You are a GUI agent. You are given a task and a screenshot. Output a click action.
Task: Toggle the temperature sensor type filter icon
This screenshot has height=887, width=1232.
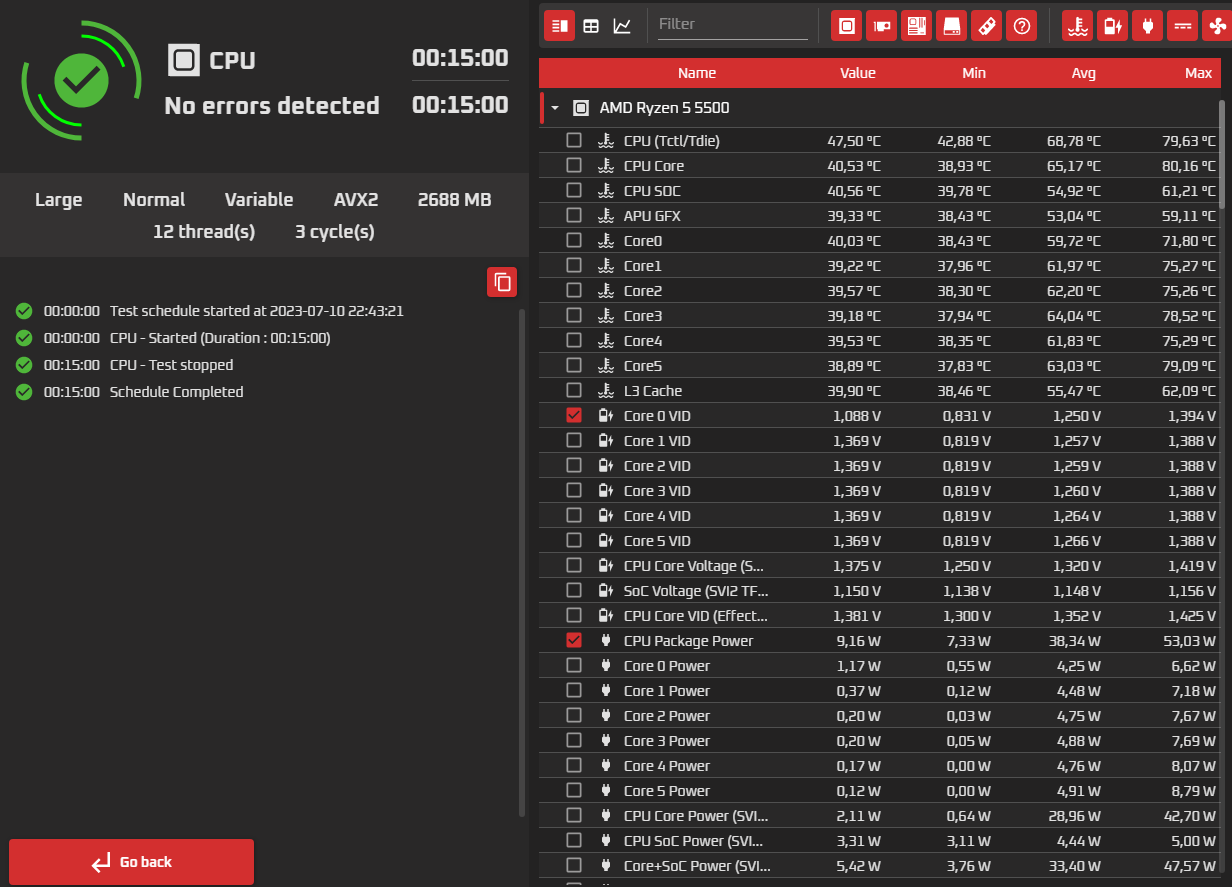click(1077, 26)
